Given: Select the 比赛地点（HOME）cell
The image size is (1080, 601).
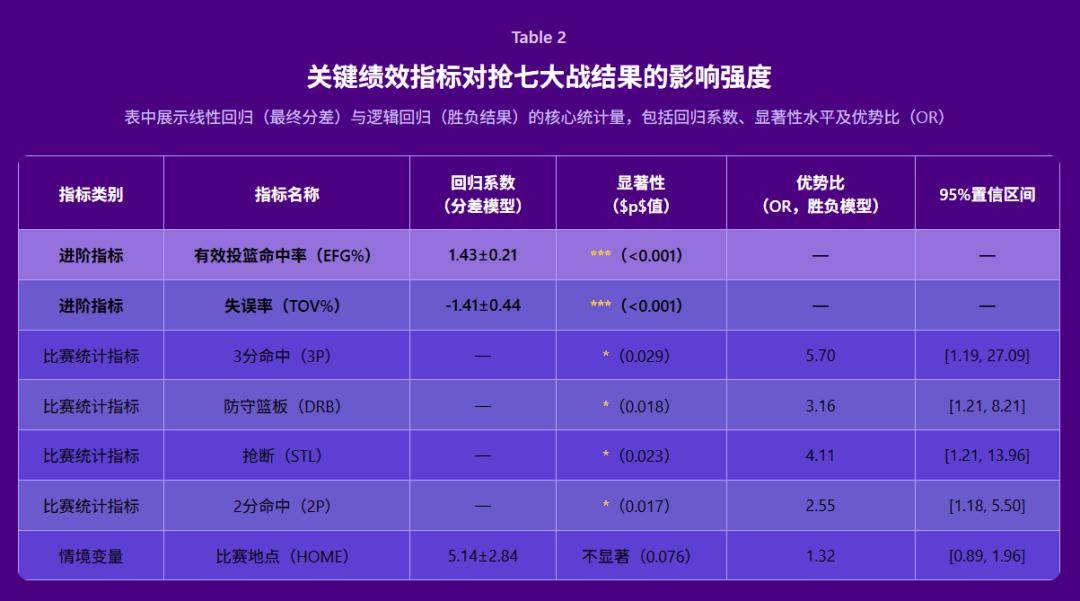Looking at the screenshot, I should pos(287,556).
